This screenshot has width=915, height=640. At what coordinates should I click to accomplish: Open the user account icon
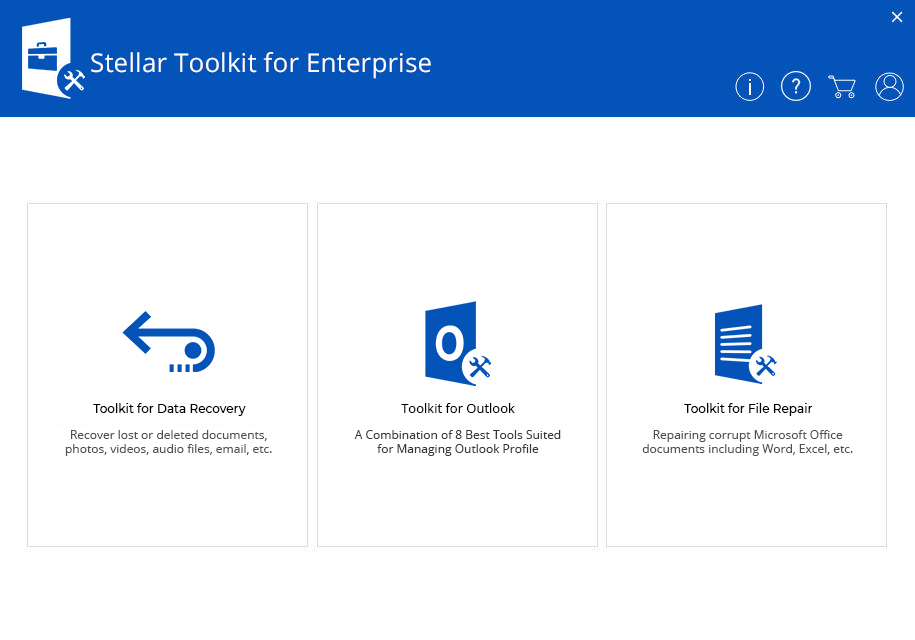[889, 86]
